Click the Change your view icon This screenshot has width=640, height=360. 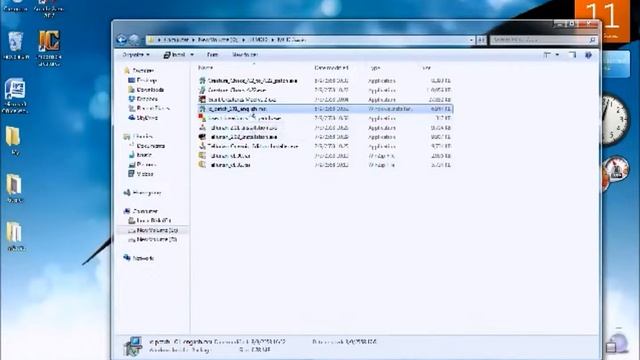click(x=547, y=55)
